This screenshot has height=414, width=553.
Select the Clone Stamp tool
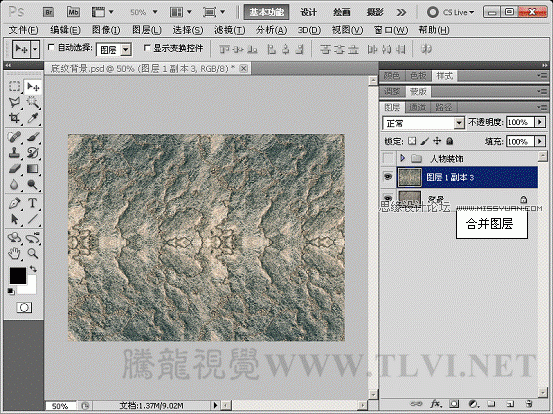click(x=14, y=153)
